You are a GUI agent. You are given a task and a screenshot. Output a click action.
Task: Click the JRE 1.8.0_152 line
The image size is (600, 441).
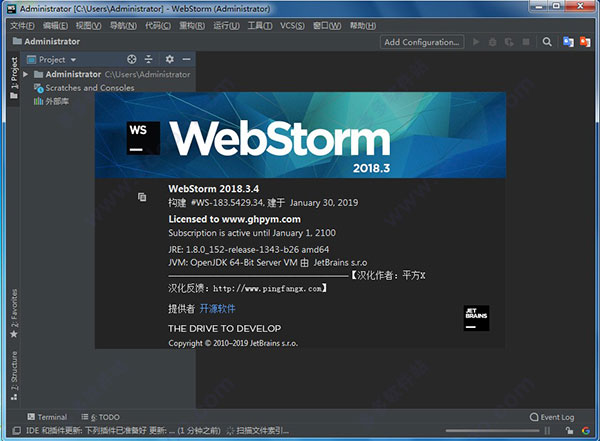(249, 250)
